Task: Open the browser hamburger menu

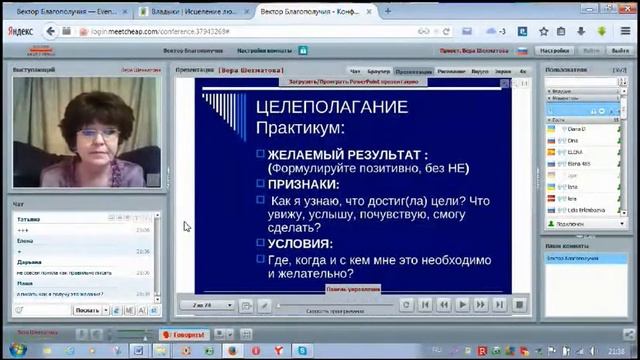Action: (x=625, y=31)
